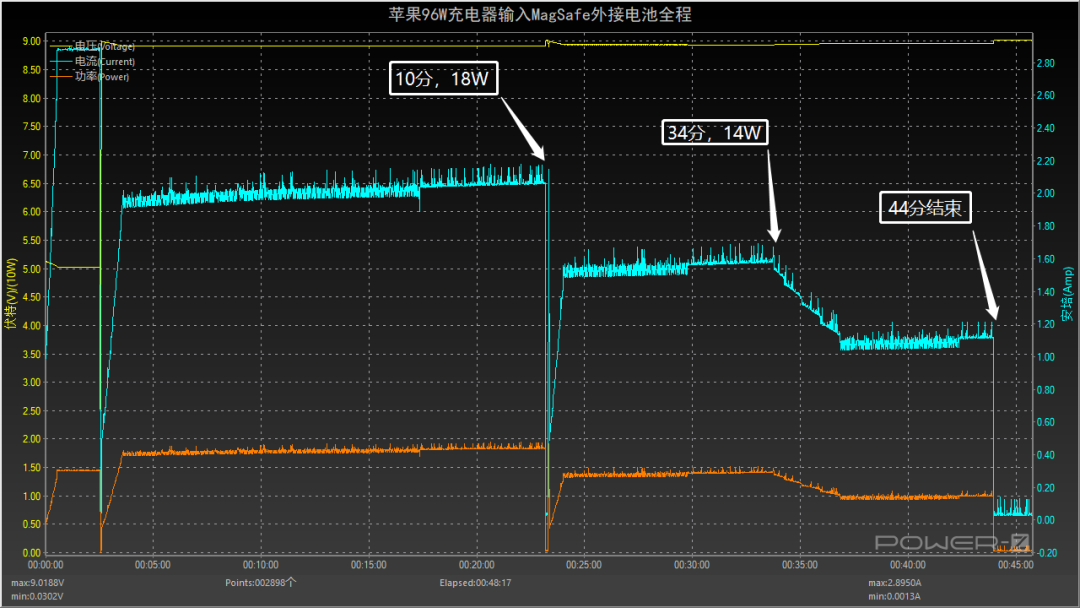This screenshot has width=1080, height=608.
Task: Click the 00:00:00 time axis label
Action: [x=45, y=565]
